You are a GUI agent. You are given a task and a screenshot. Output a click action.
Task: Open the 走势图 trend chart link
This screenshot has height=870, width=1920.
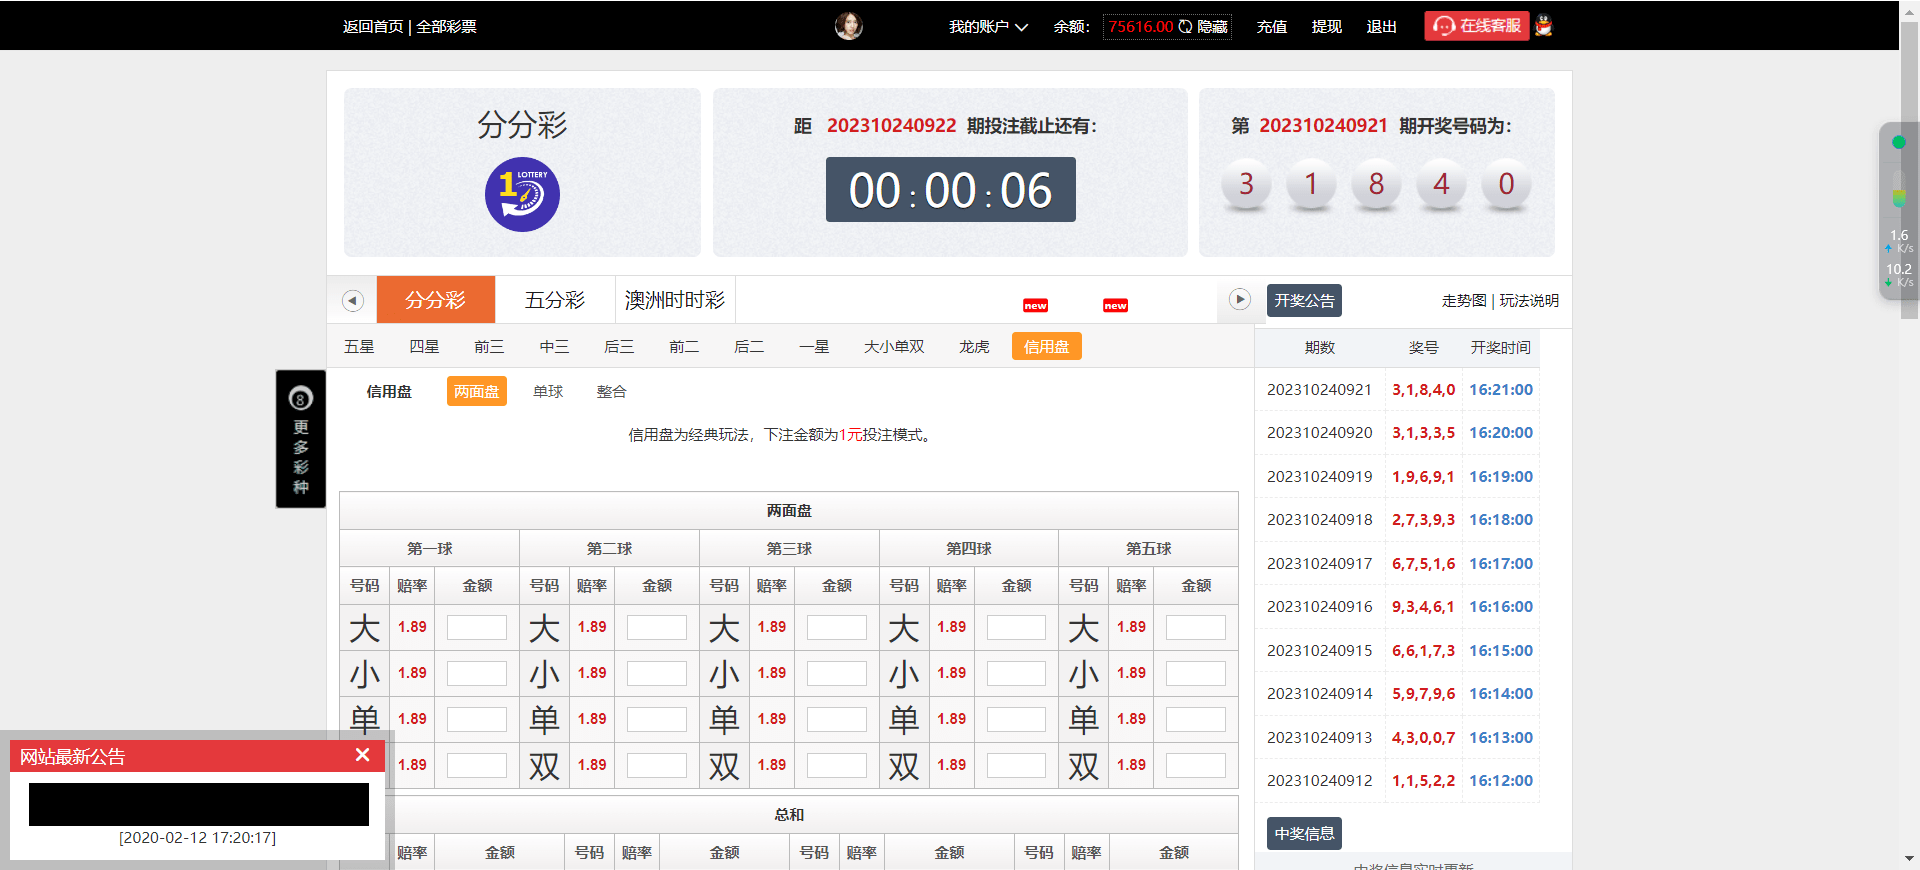click(1463, 301)
